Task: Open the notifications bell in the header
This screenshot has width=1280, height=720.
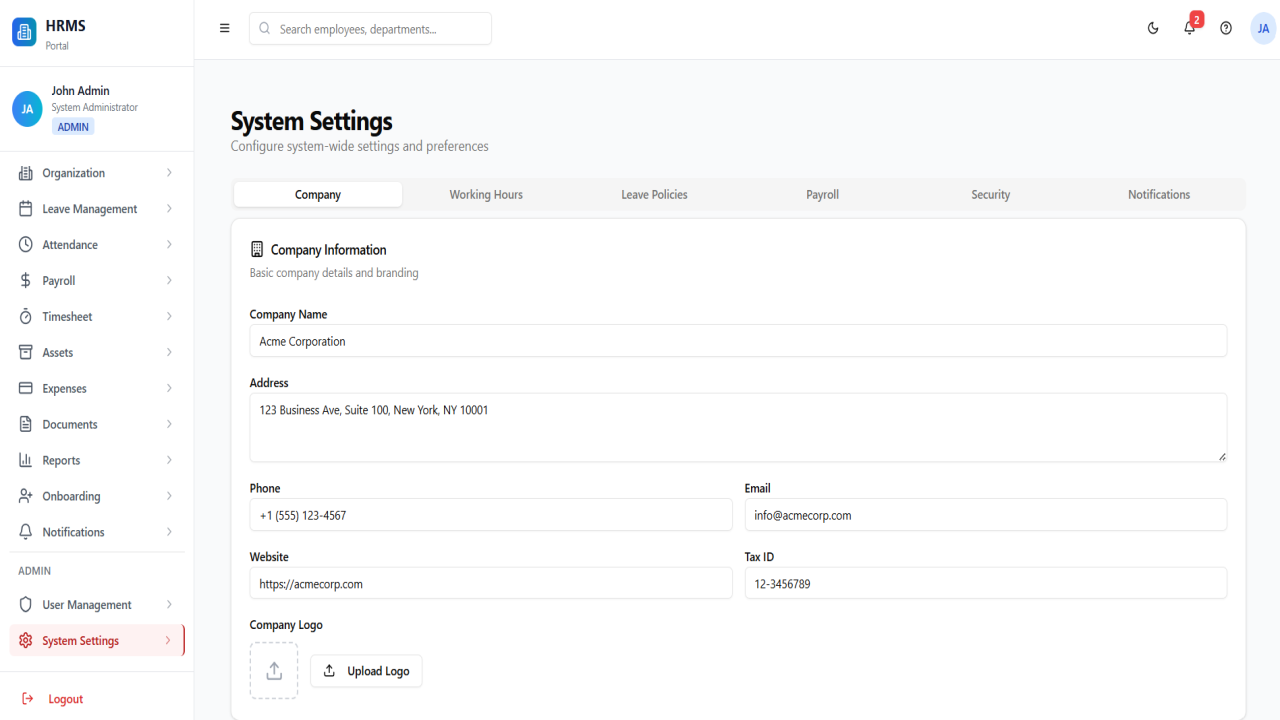Action: [x=1190, y=28]
